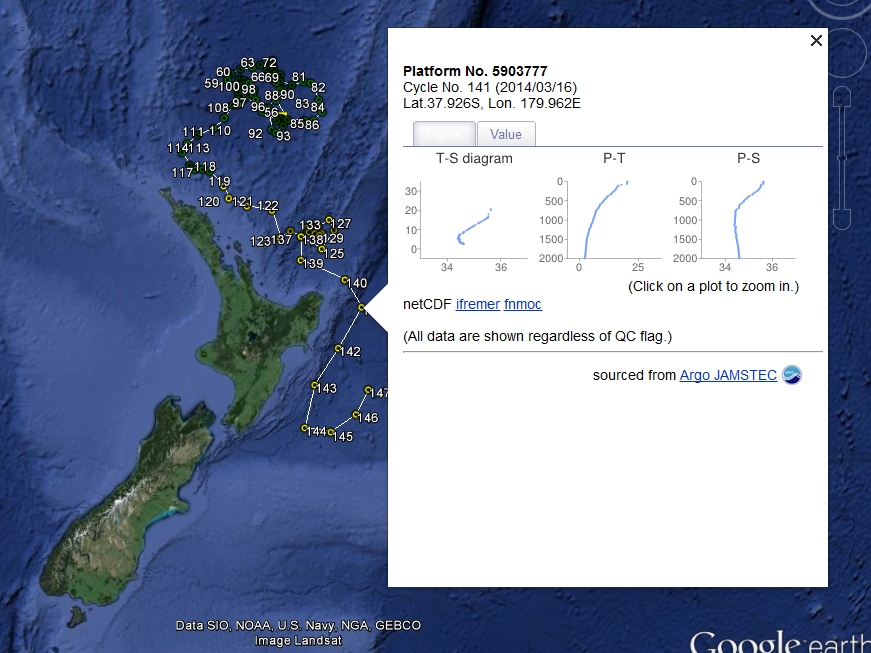Click the cycle 146 float marker

pyautogui.click(x=356, y=415)
